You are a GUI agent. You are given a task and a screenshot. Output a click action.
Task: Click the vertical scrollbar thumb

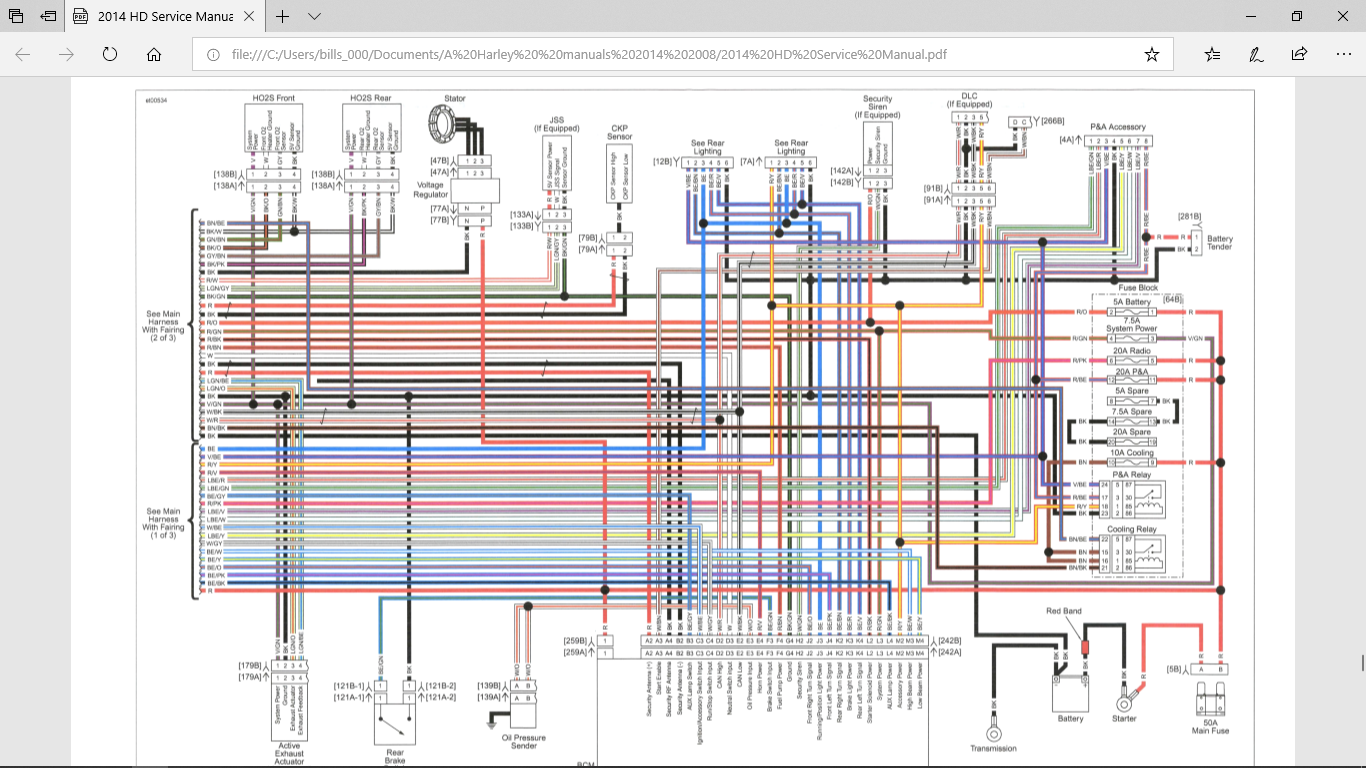pos(1361,663)
